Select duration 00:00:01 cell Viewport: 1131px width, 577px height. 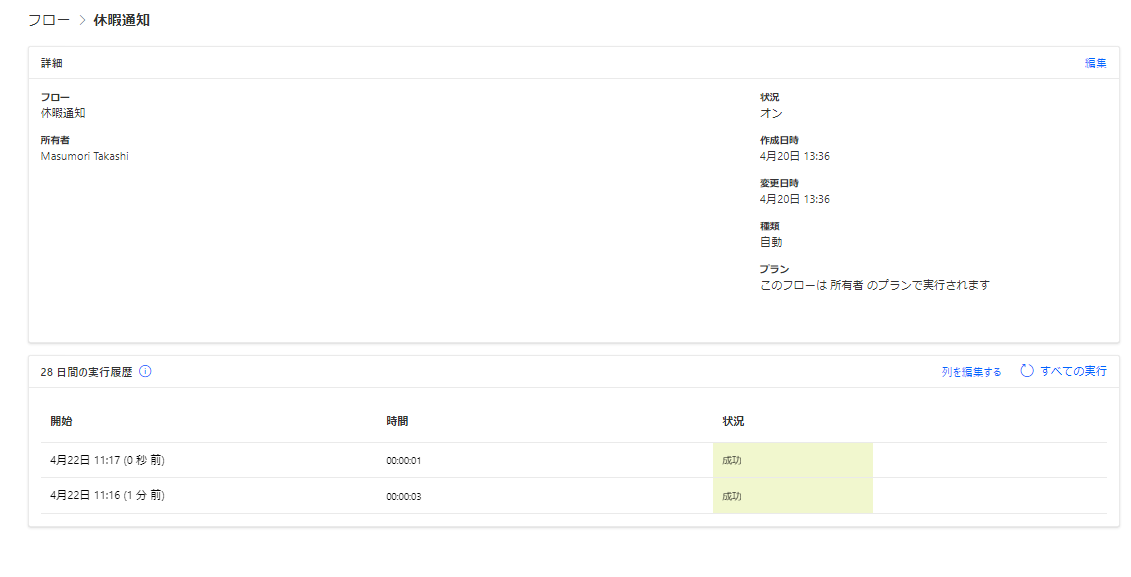403,461
